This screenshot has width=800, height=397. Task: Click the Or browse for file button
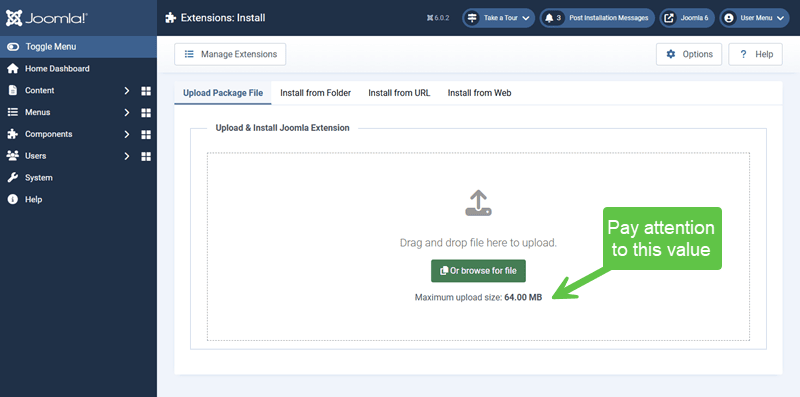pos(478,271)
